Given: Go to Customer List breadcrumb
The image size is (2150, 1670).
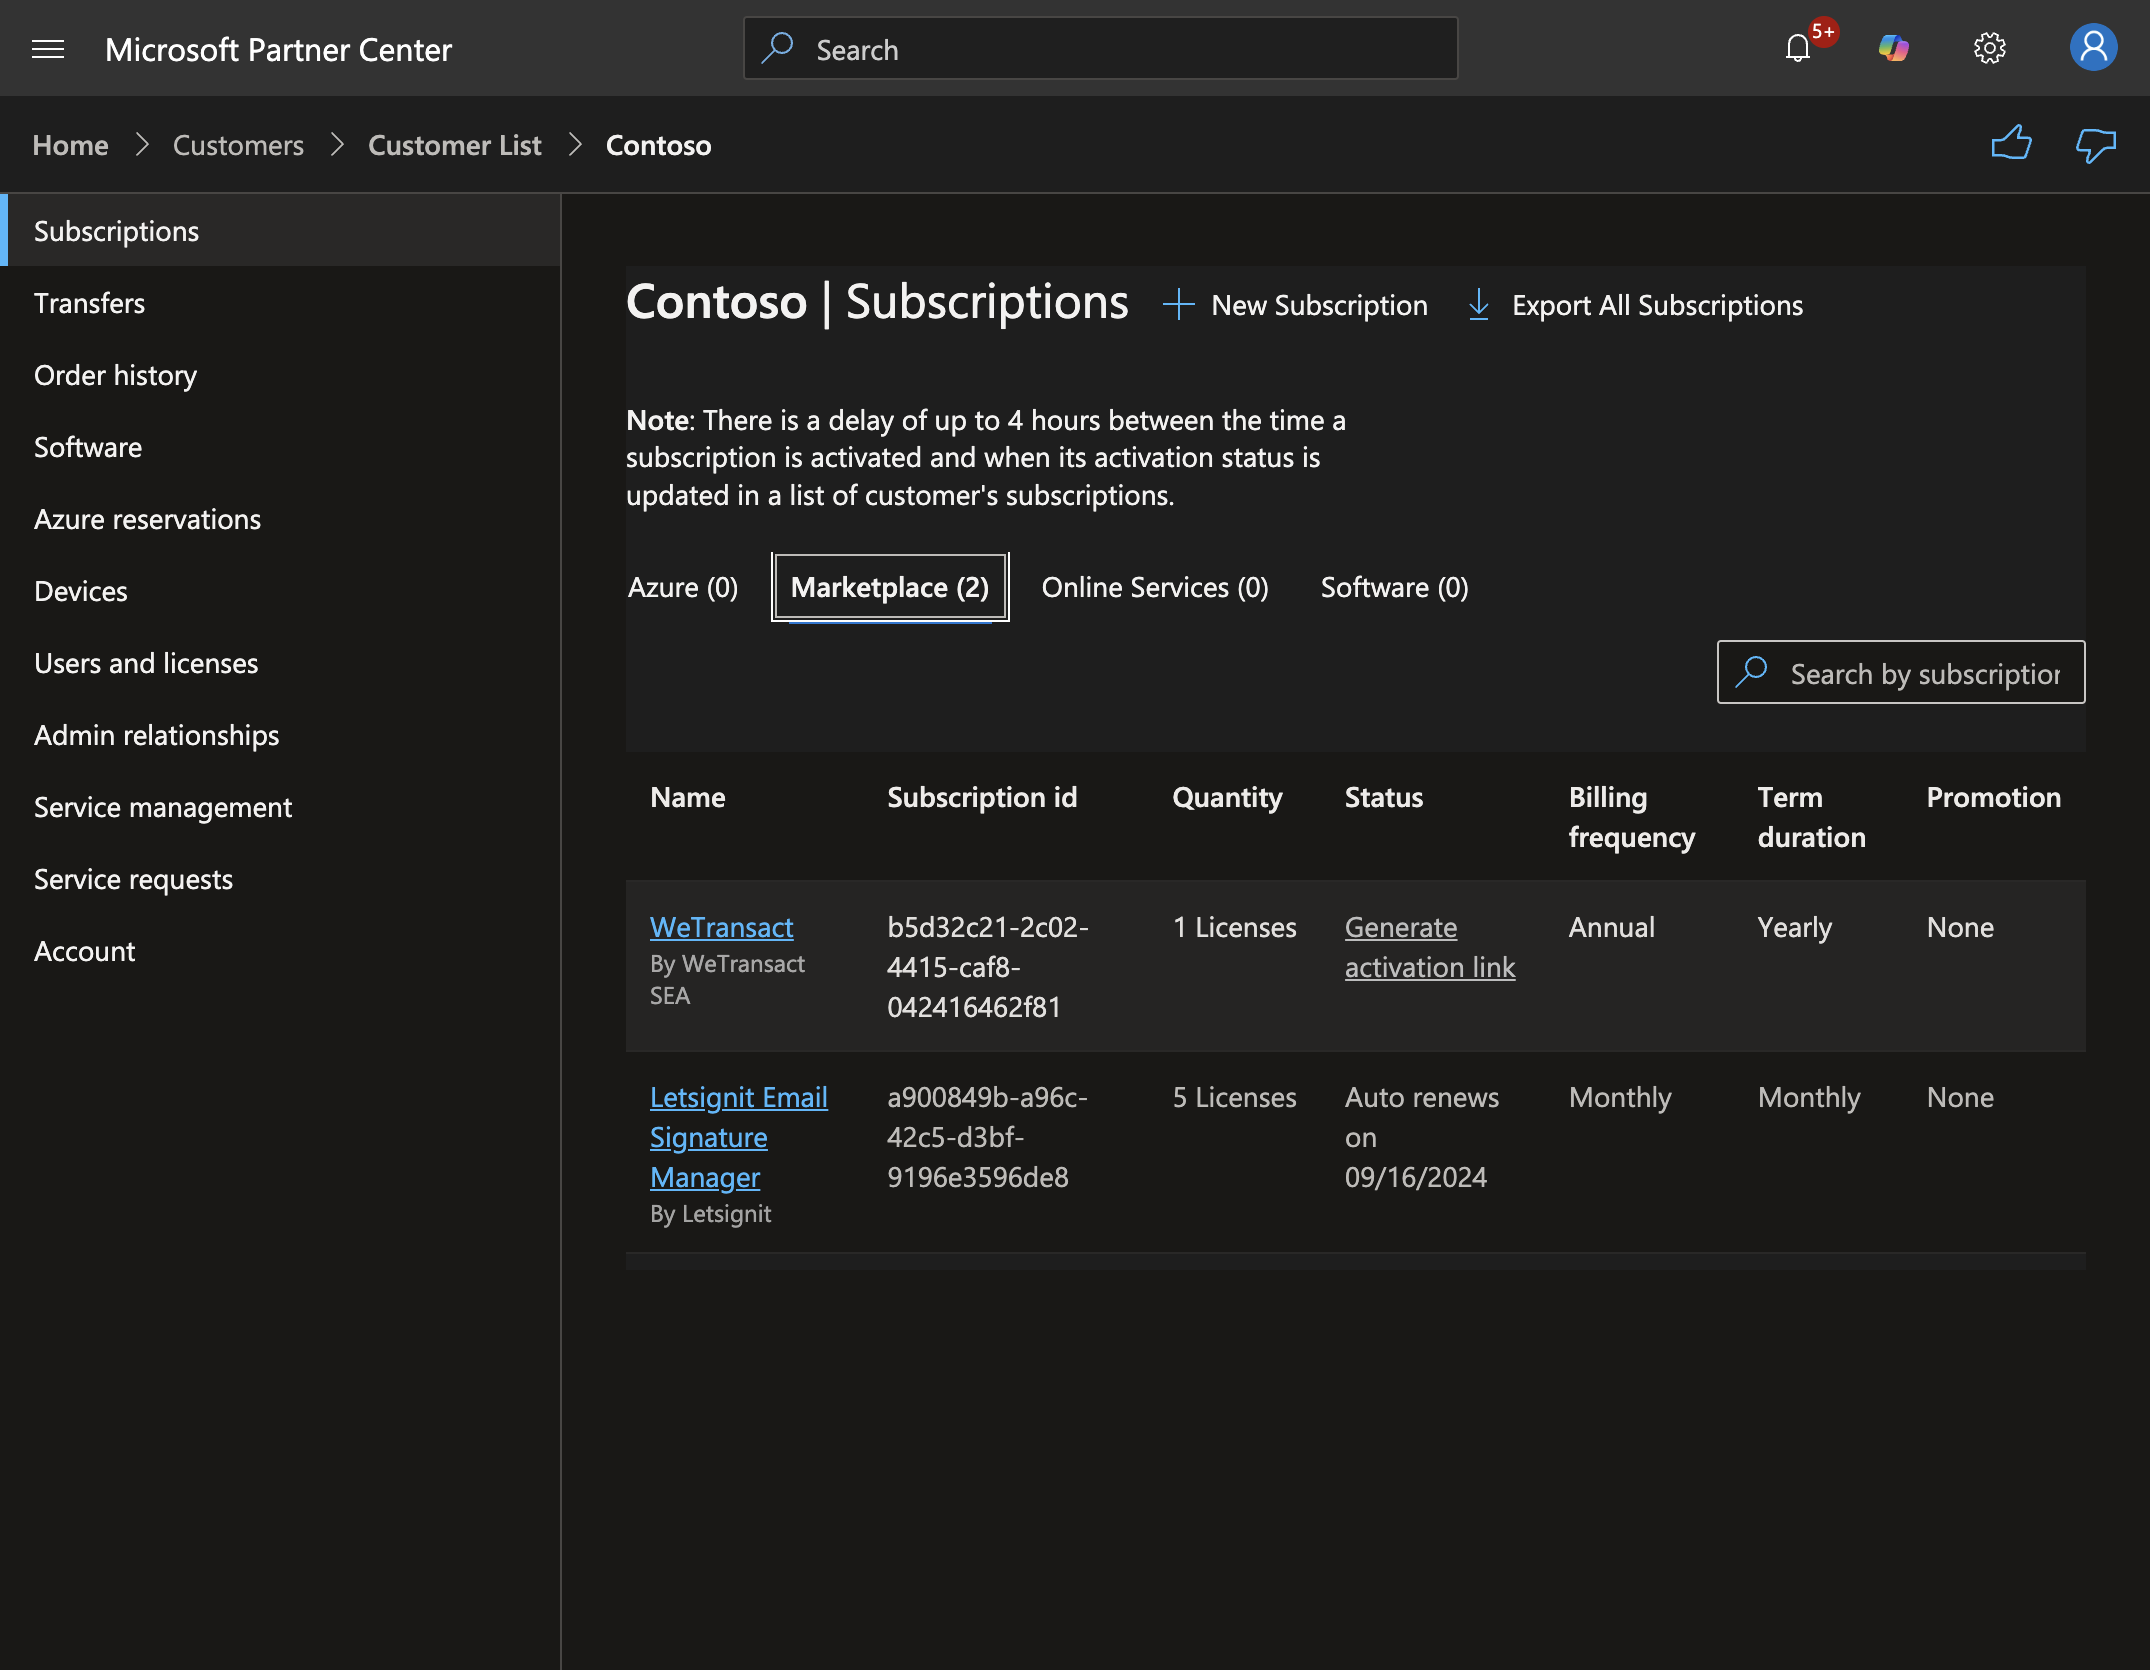Looking at the screenshot, I should click(454, 145).
